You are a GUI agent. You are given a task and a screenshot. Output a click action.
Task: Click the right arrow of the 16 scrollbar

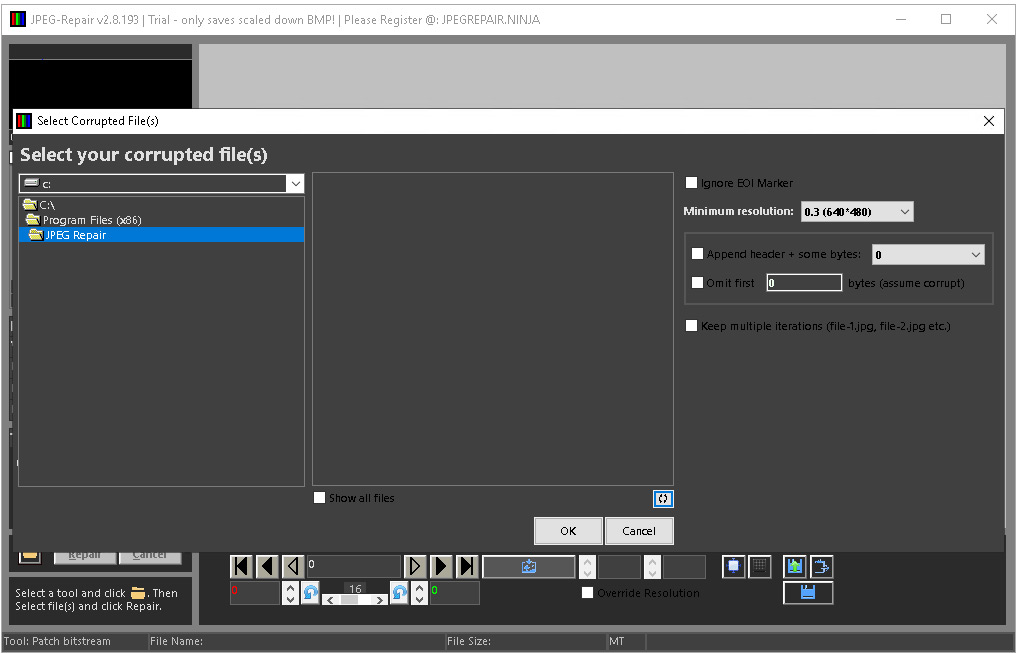click(x=380, y=600)
